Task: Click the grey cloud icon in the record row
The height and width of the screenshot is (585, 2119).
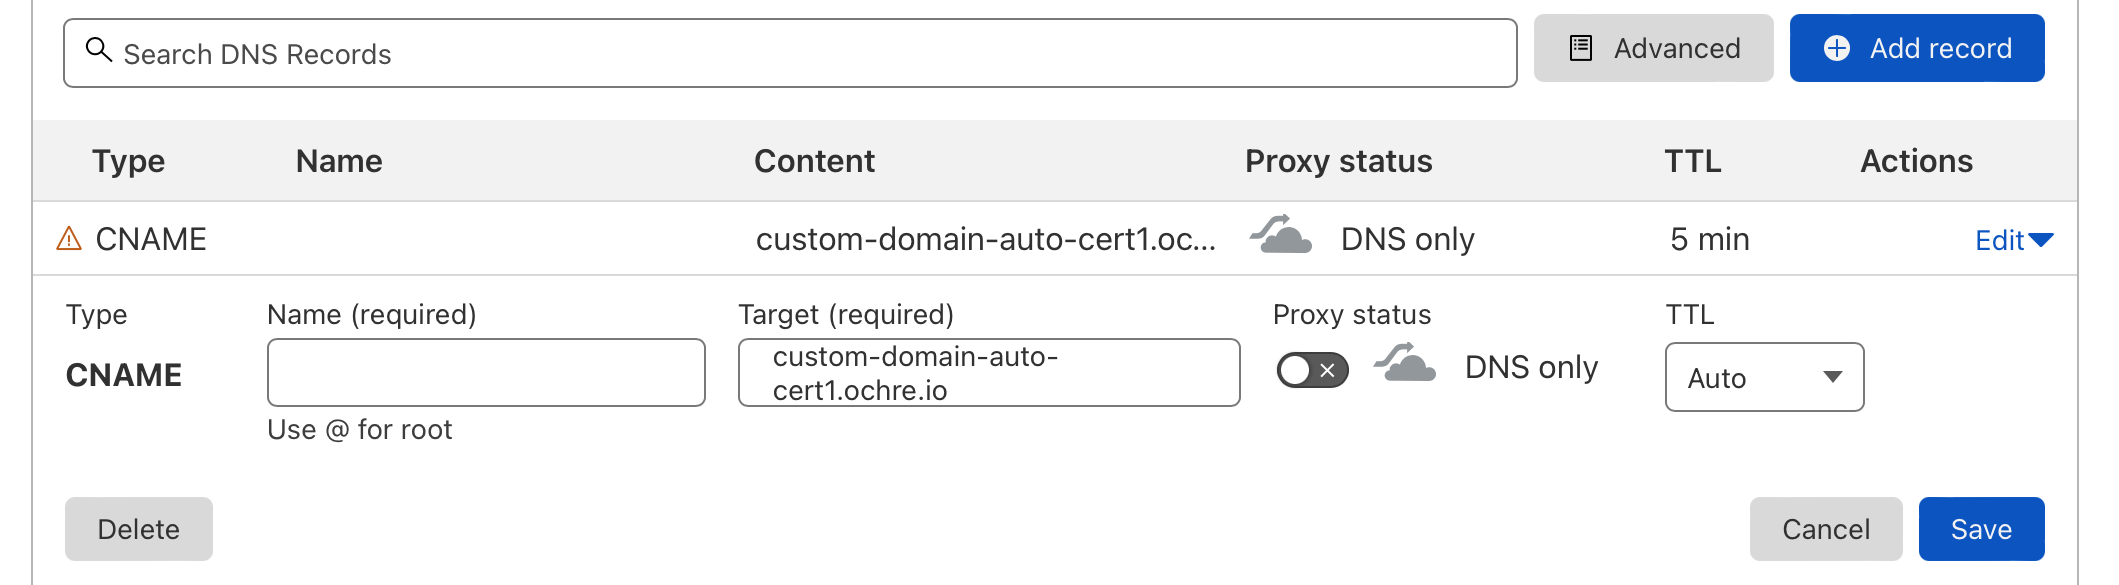Action: coord(1281,236)
